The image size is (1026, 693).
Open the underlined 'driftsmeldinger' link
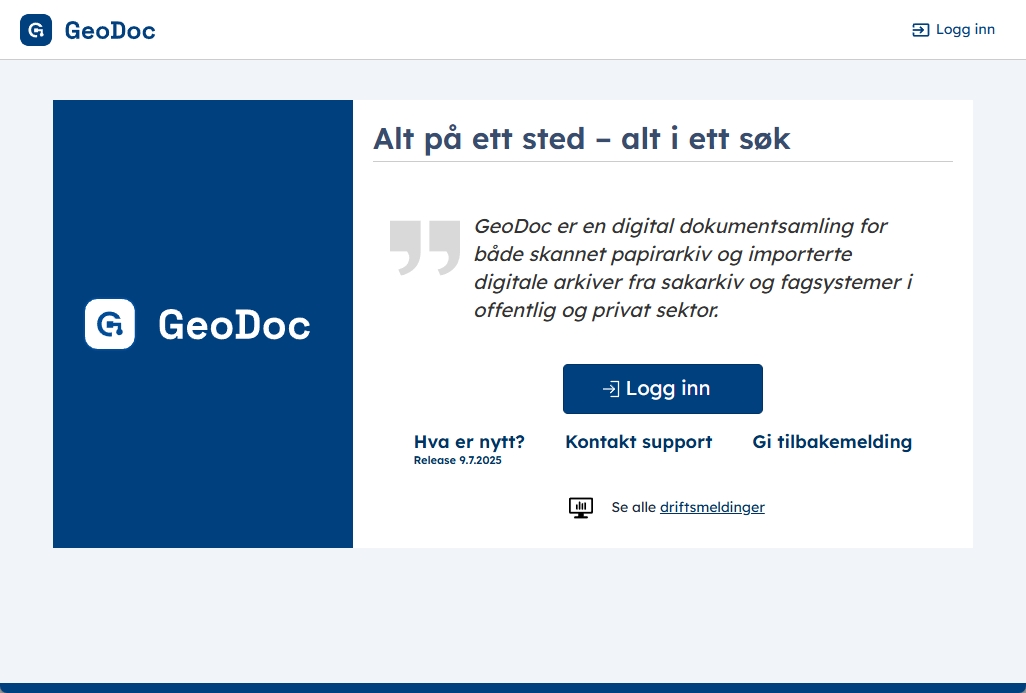(712, 507)
